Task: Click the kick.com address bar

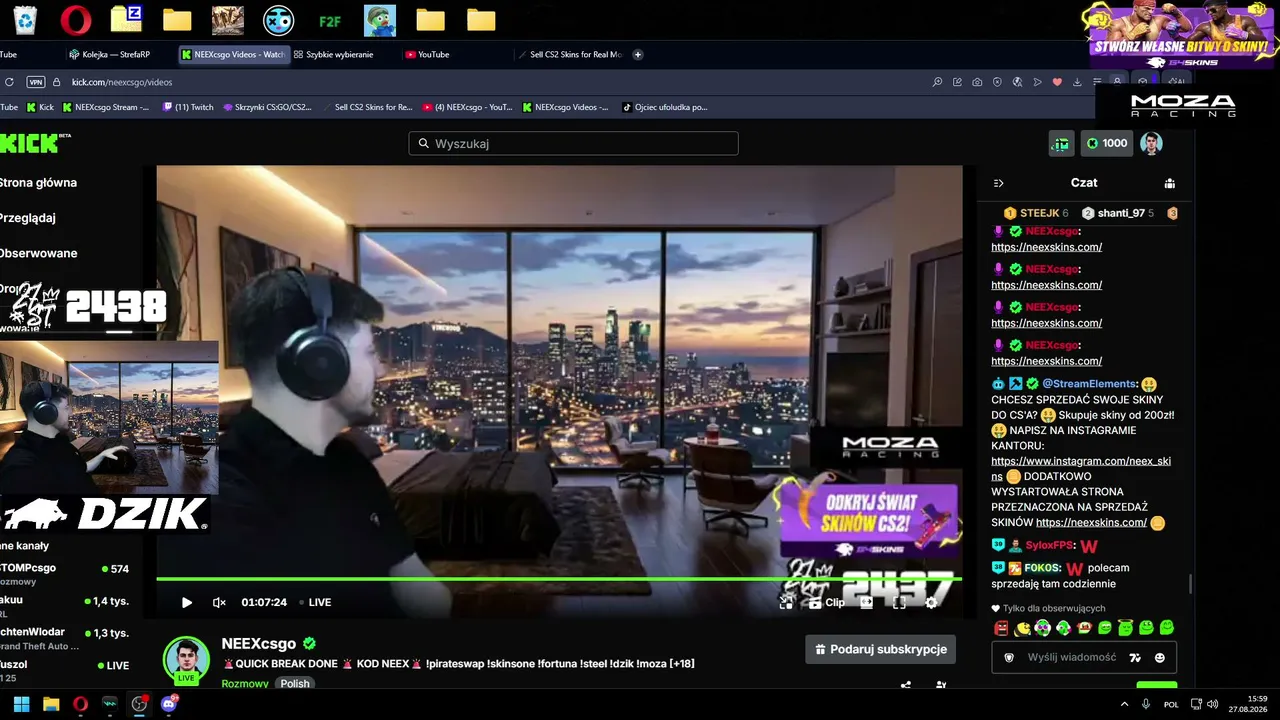Action: click(x=122, y=82)
